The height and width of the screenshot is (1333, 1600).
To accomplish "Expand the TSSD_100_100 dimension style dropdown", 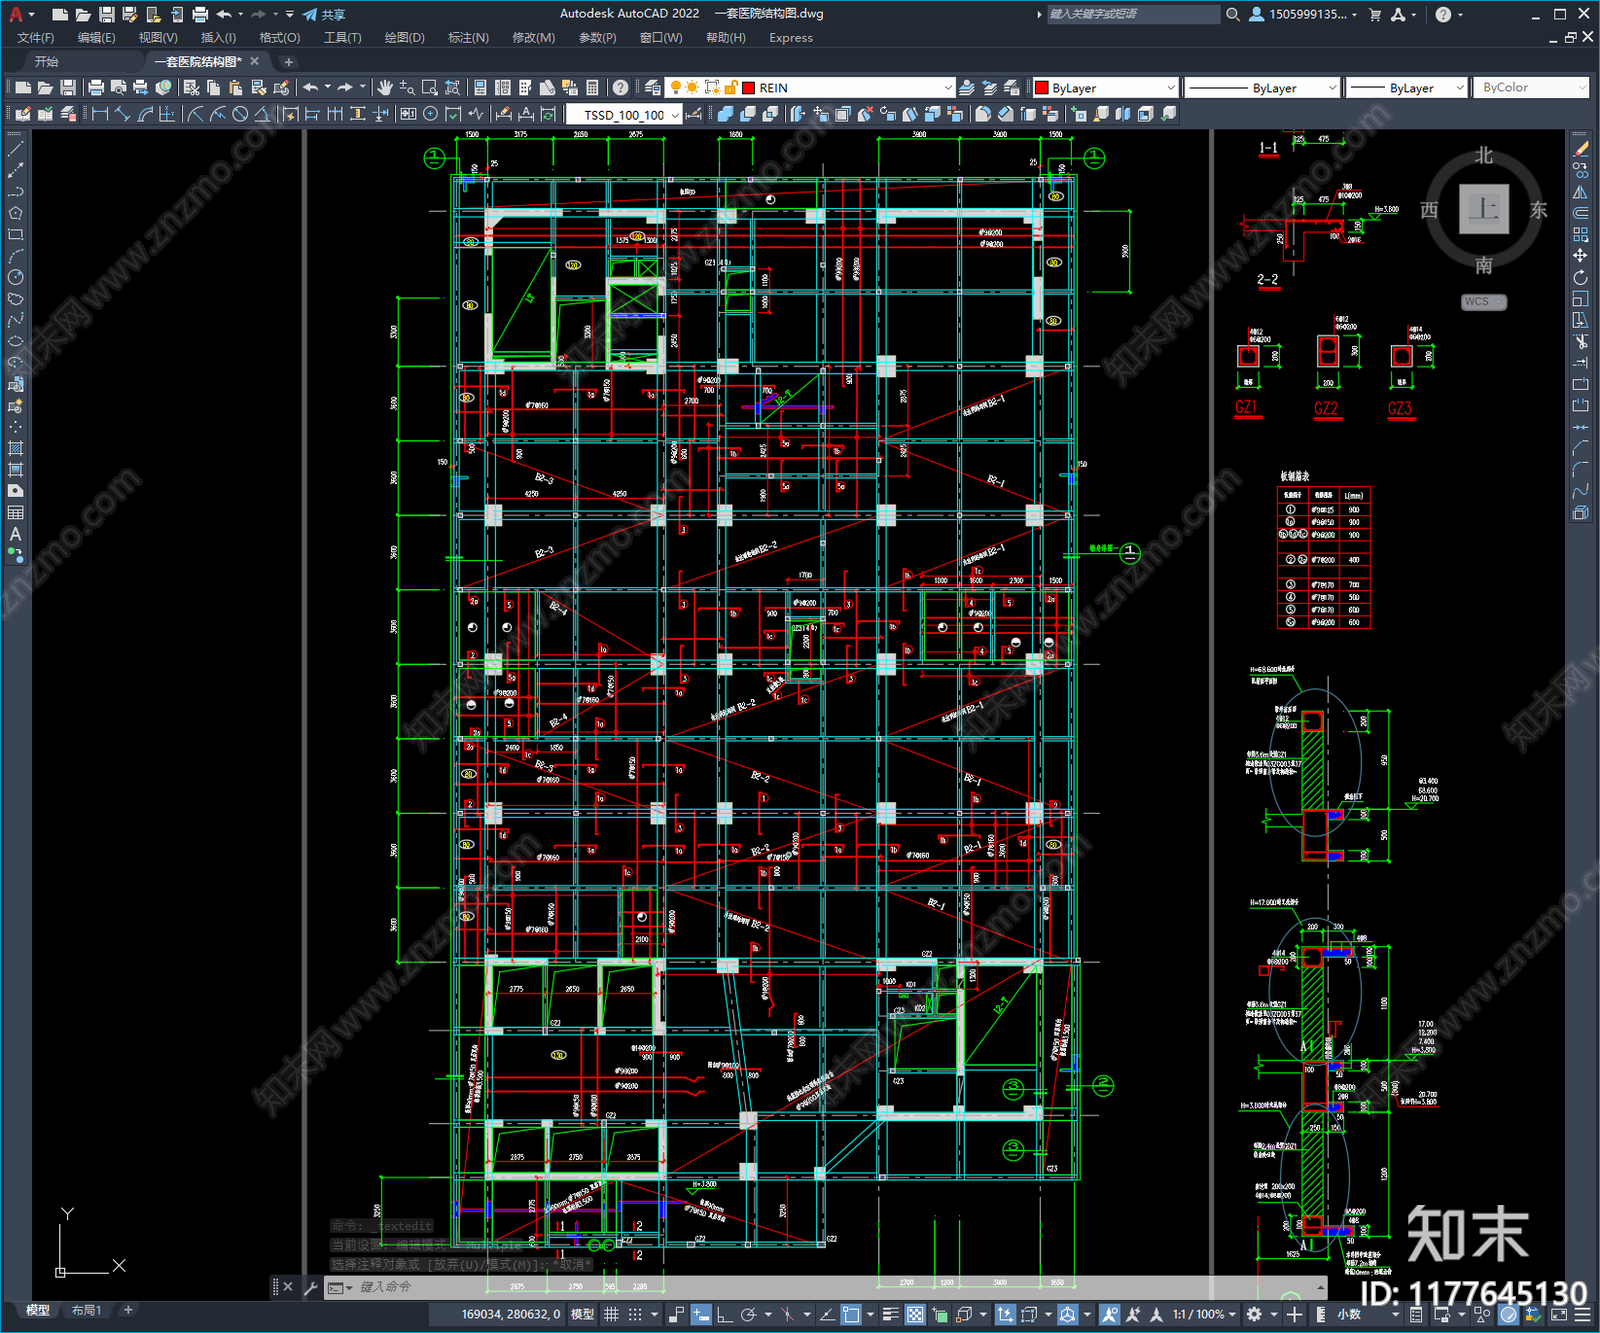I will click(x=675, y=114).
